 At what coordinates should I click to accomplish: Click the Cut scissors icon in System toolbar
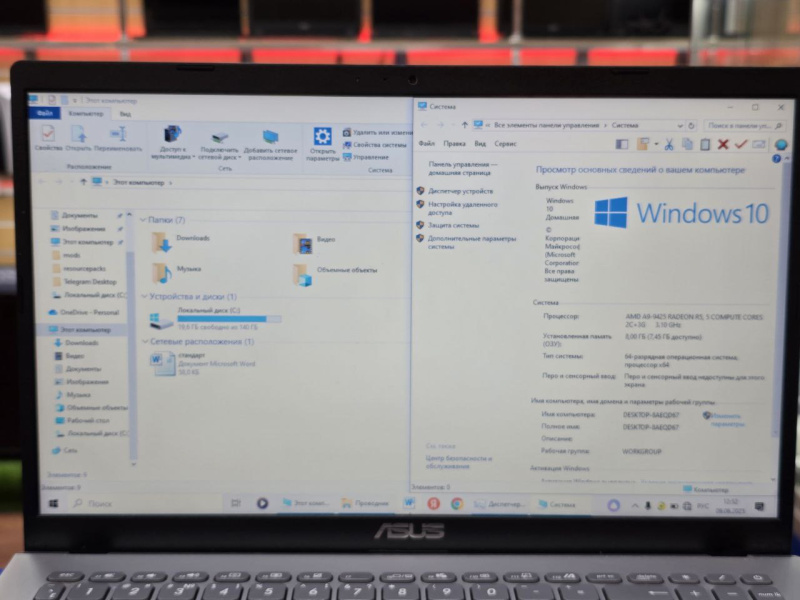(x=668, y=144)
